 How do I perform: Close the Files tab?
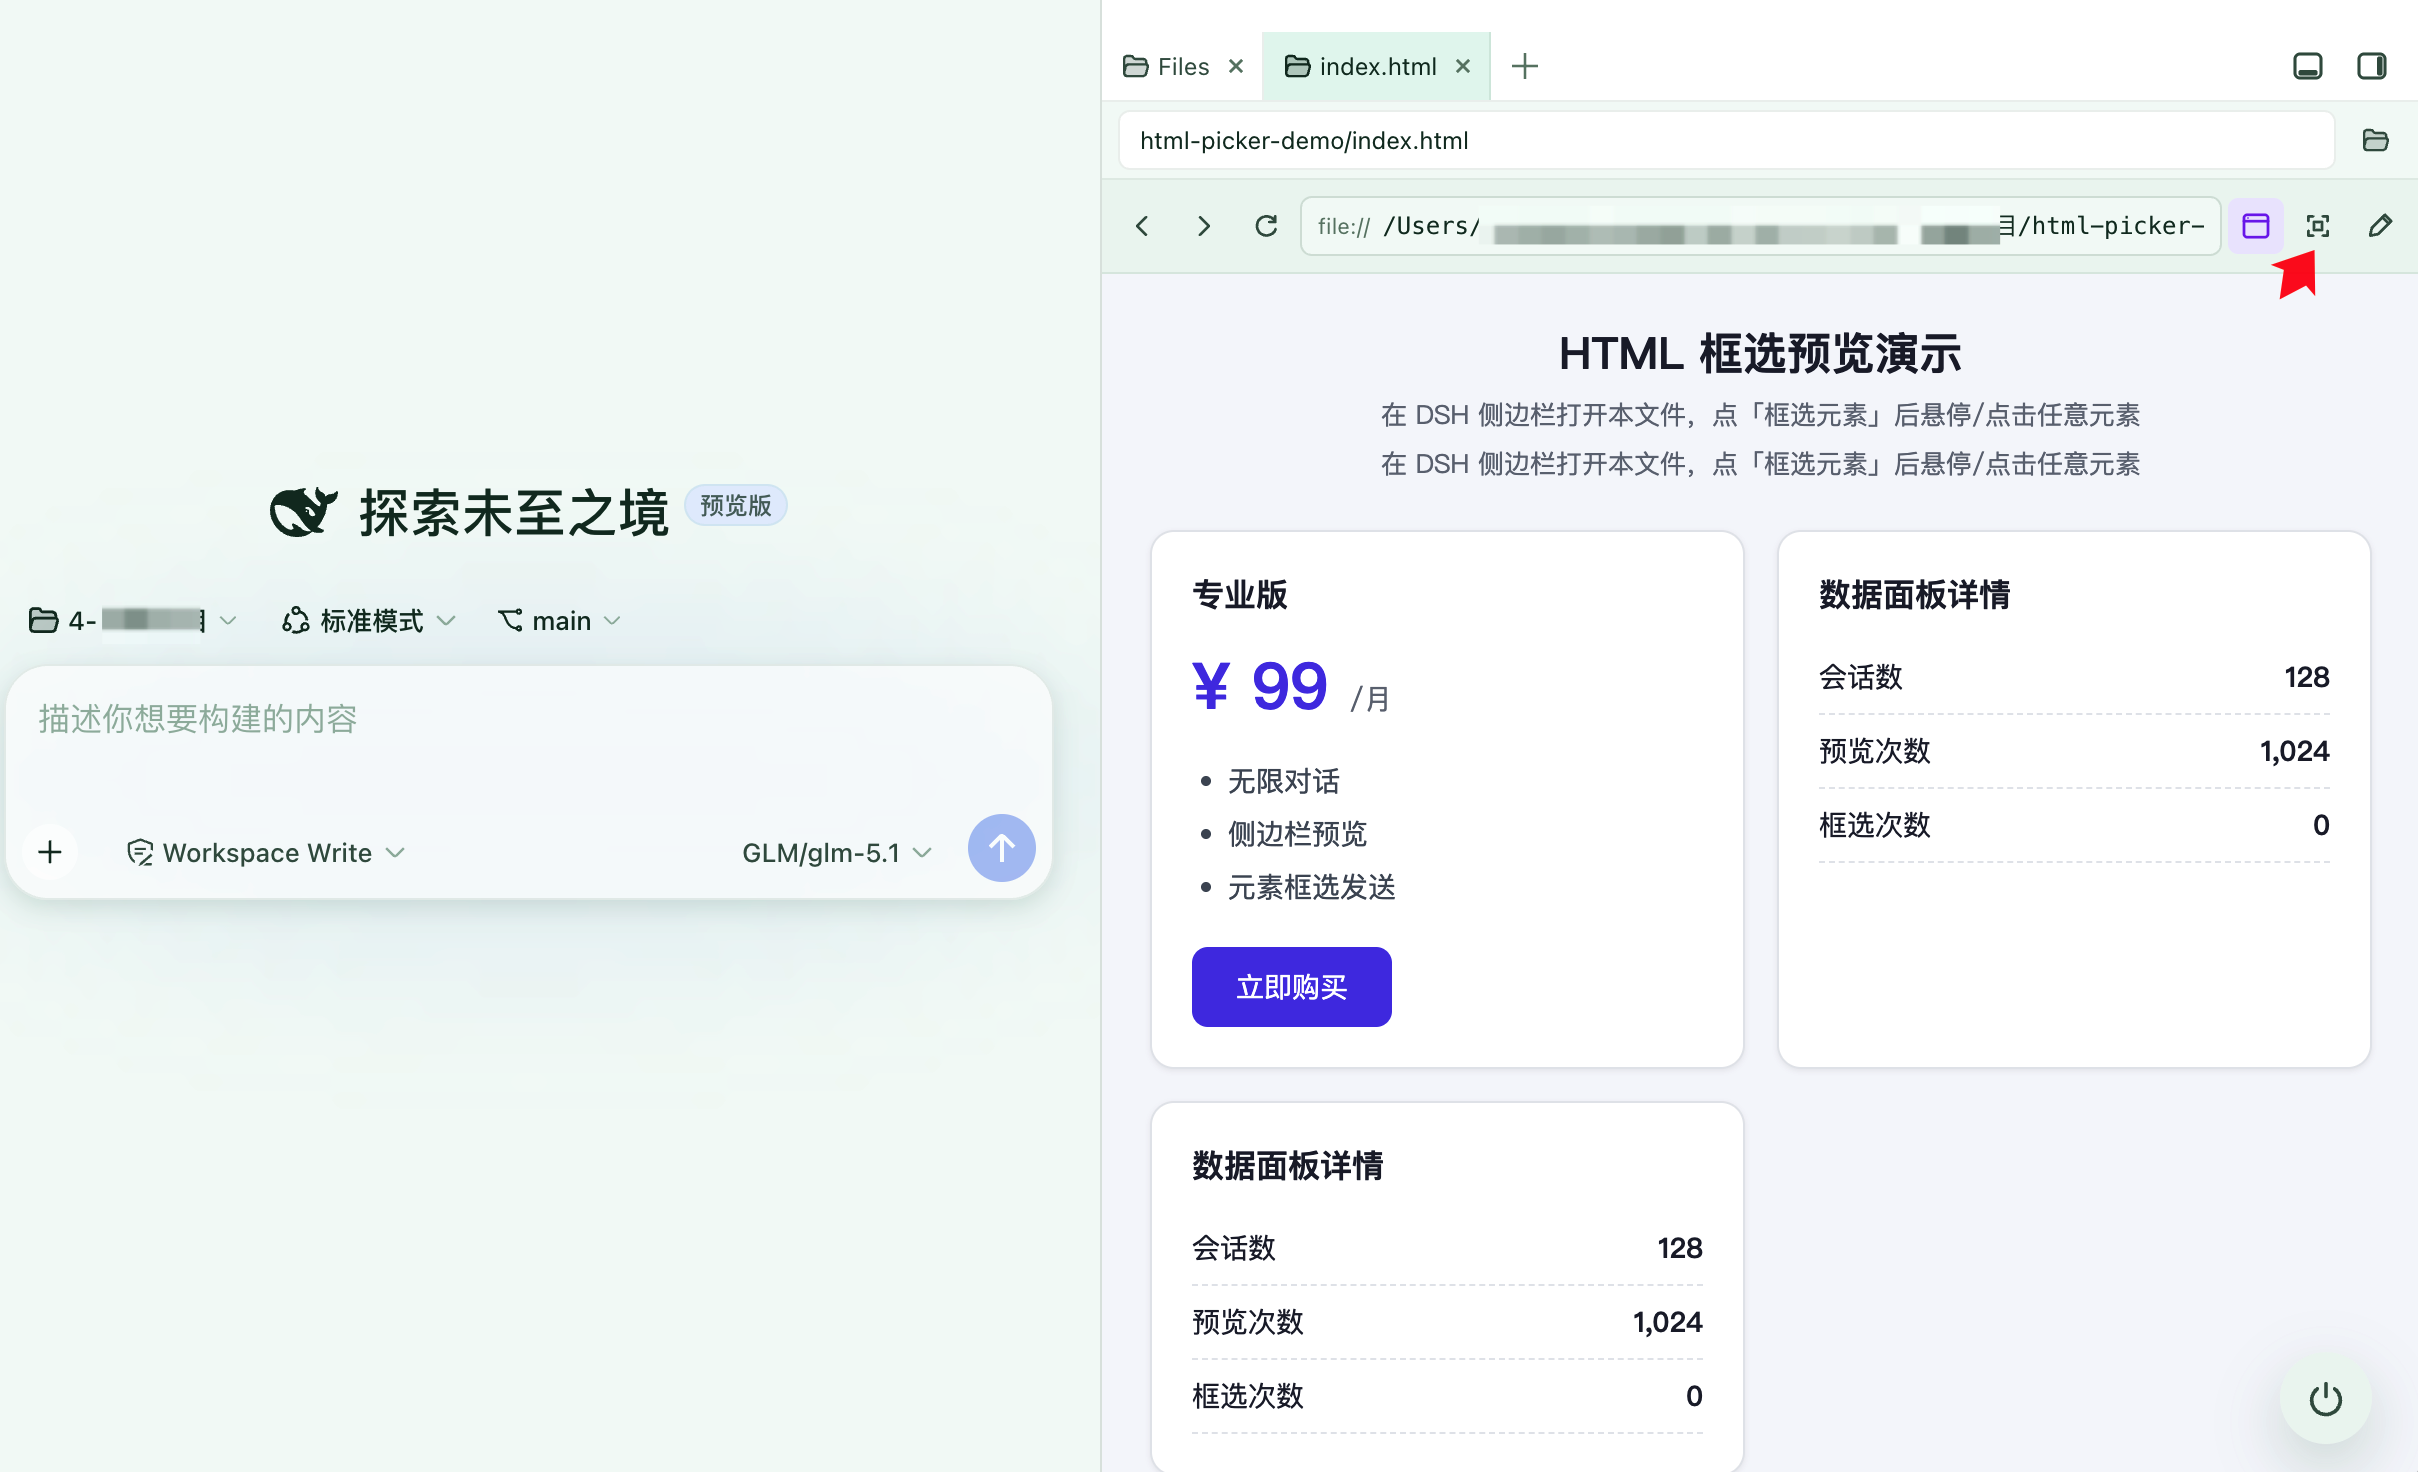tap(1236, 66)
